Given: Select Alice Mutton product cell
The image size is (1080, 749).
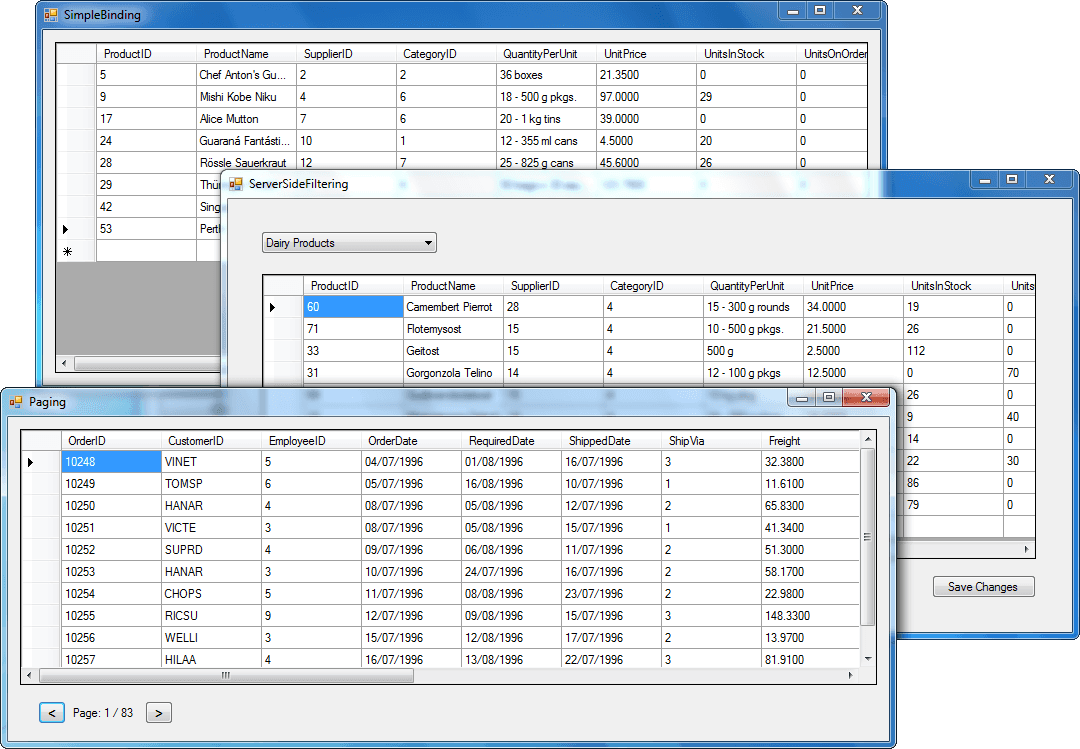Looking at the screenshot, I should [x=247, y=119].
